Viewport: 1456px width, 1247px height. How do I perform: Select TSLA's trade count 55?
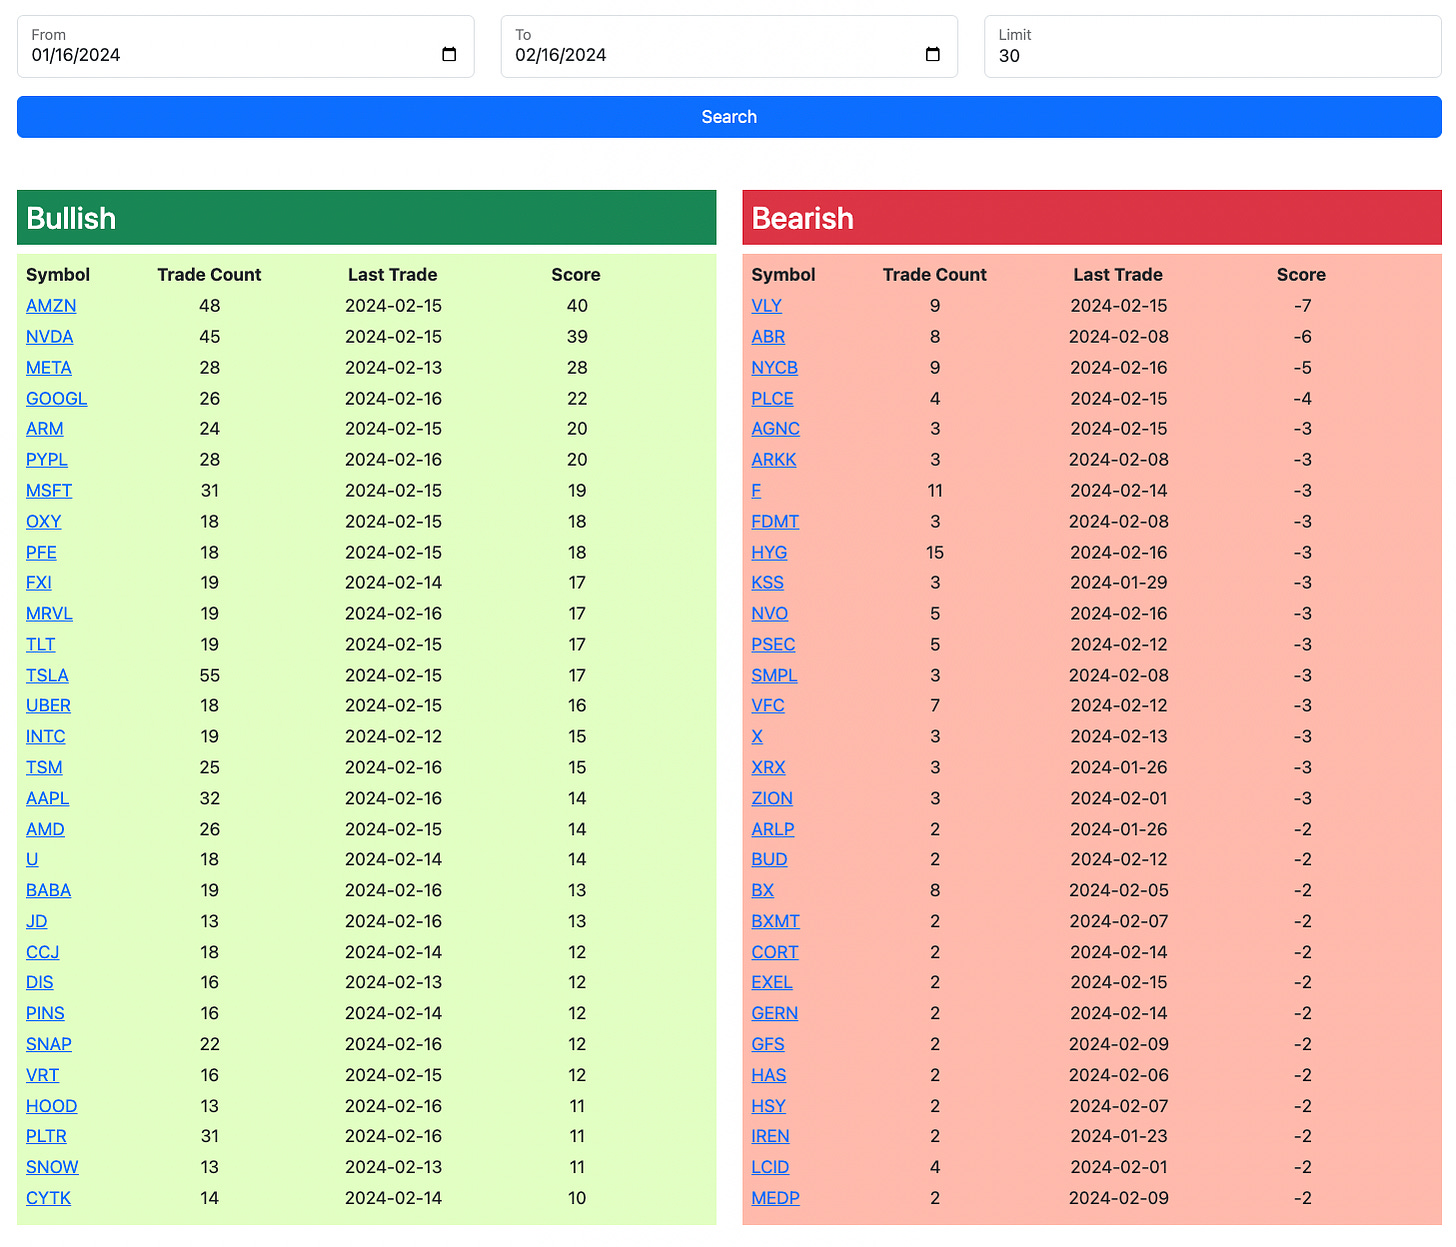tap(209, 676)
